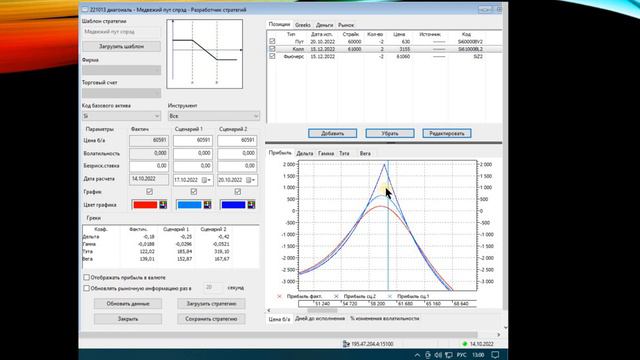Open the 'Торговый счет' dropdown
640x360 pixels.
click(121, 93)
